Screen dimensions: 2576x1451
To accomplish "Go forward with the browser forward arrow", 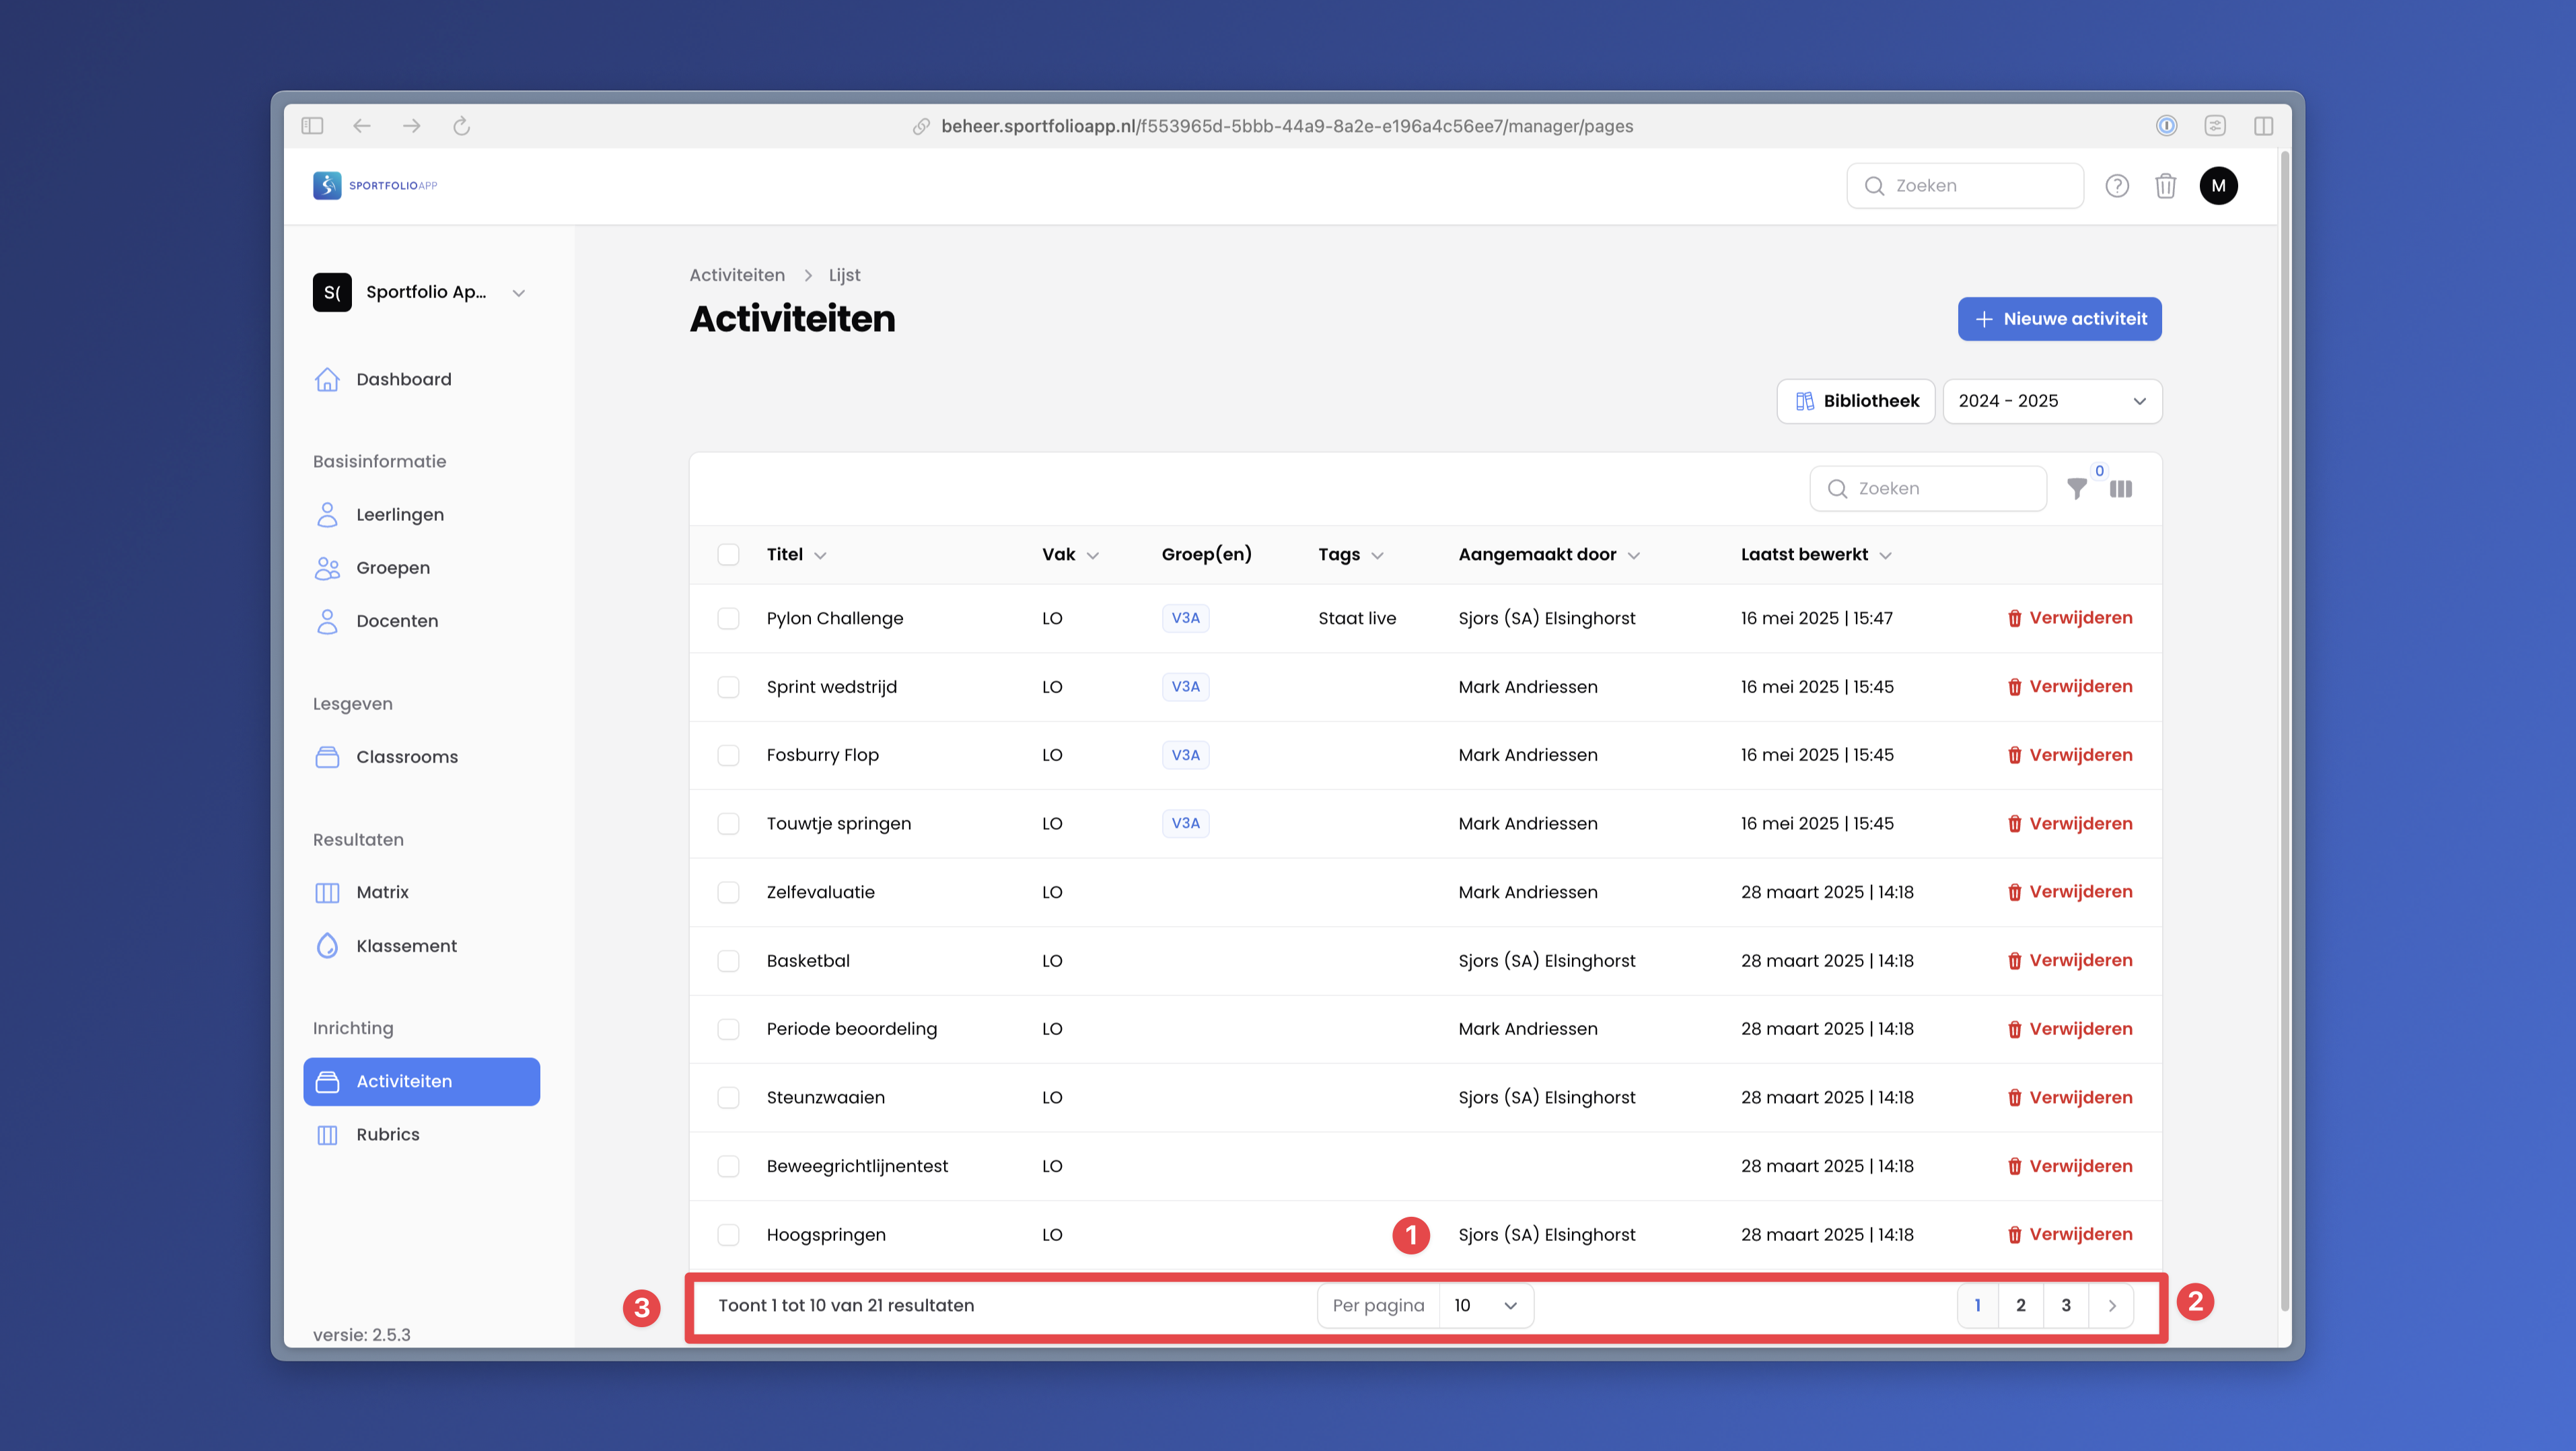I will tap(412, 126).
